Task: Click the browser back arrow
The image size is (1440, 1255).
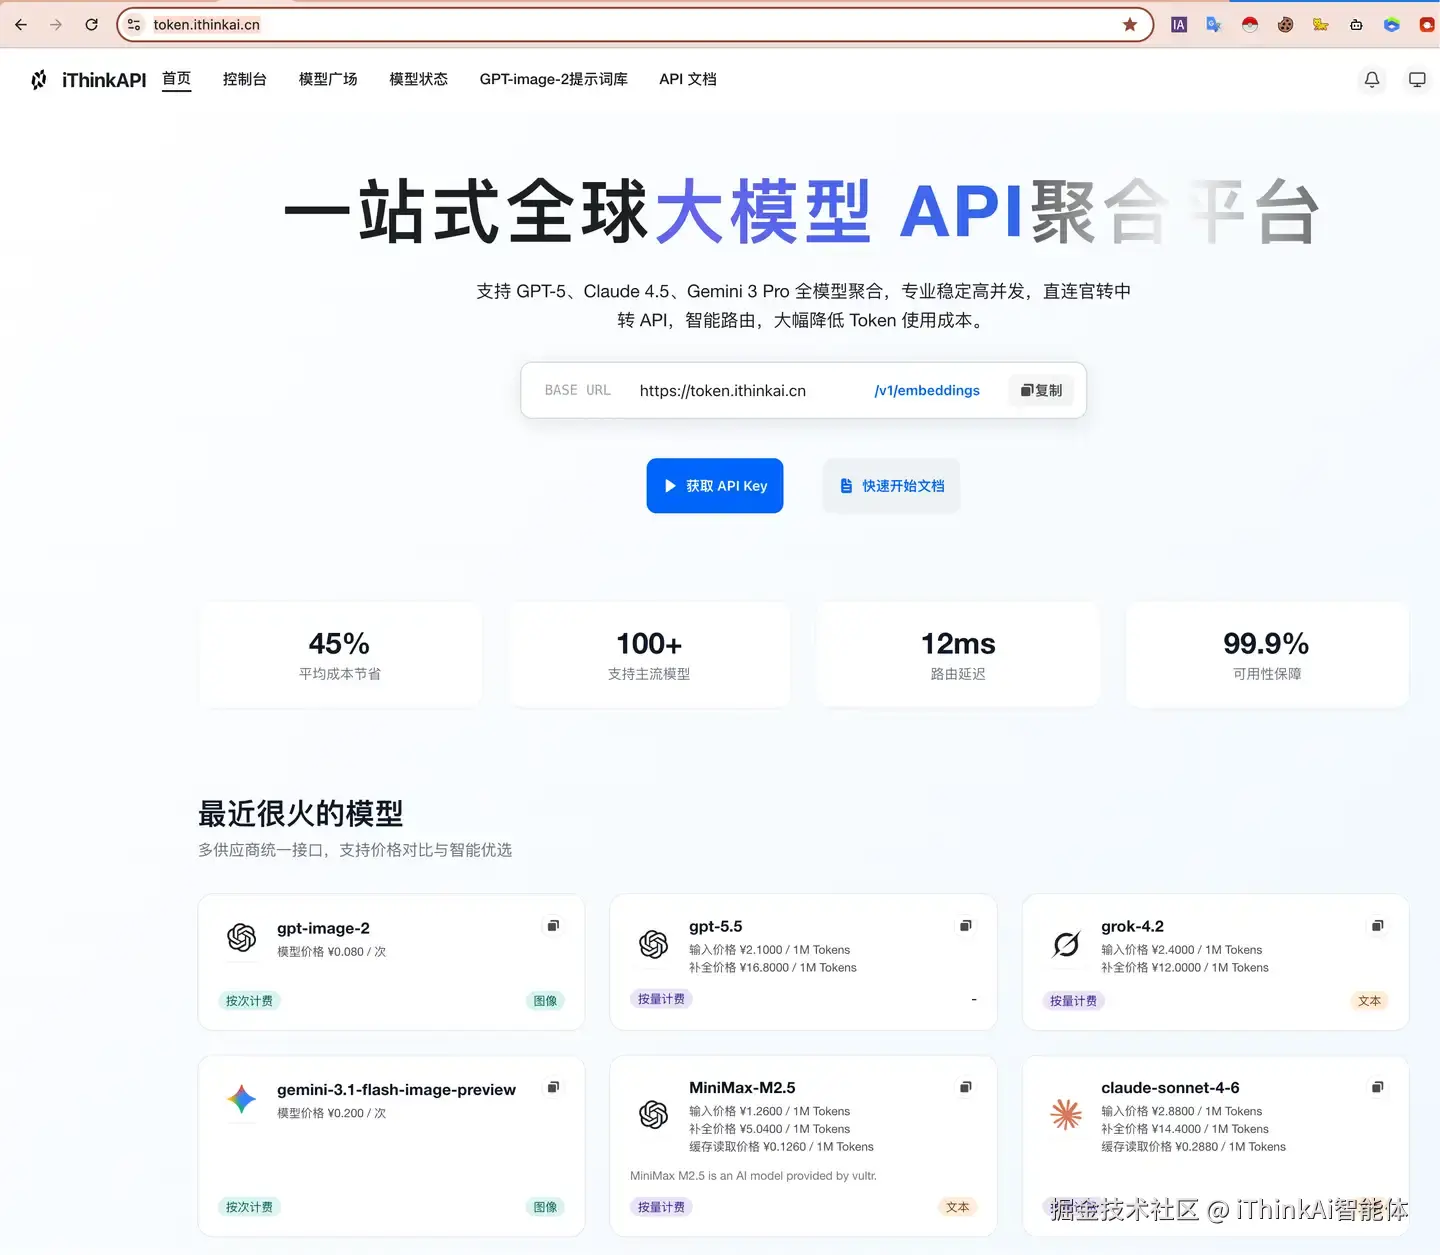Action: point(21,24)
